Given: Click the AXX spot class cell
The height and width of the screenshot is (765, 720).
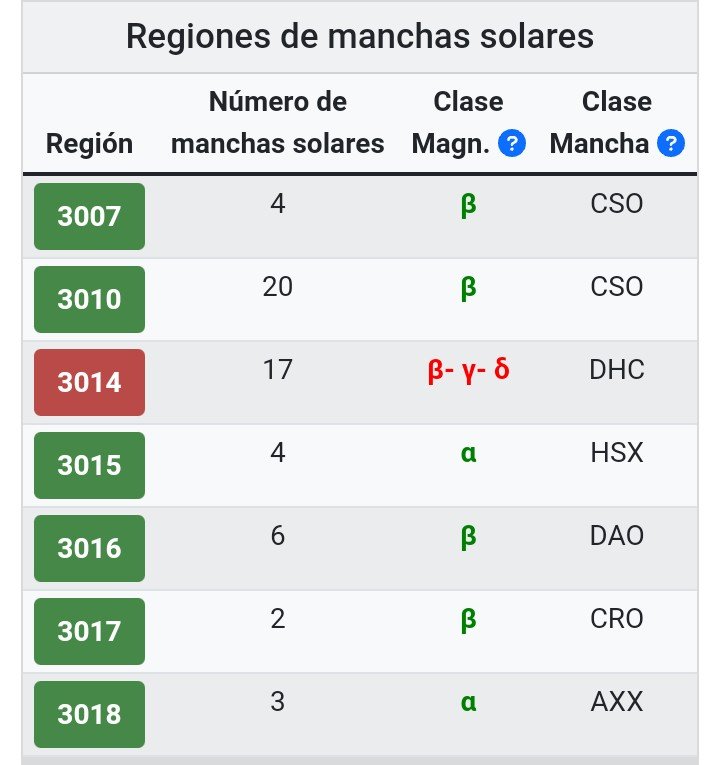Looking at the screenshot, I should tap(617, 702).
